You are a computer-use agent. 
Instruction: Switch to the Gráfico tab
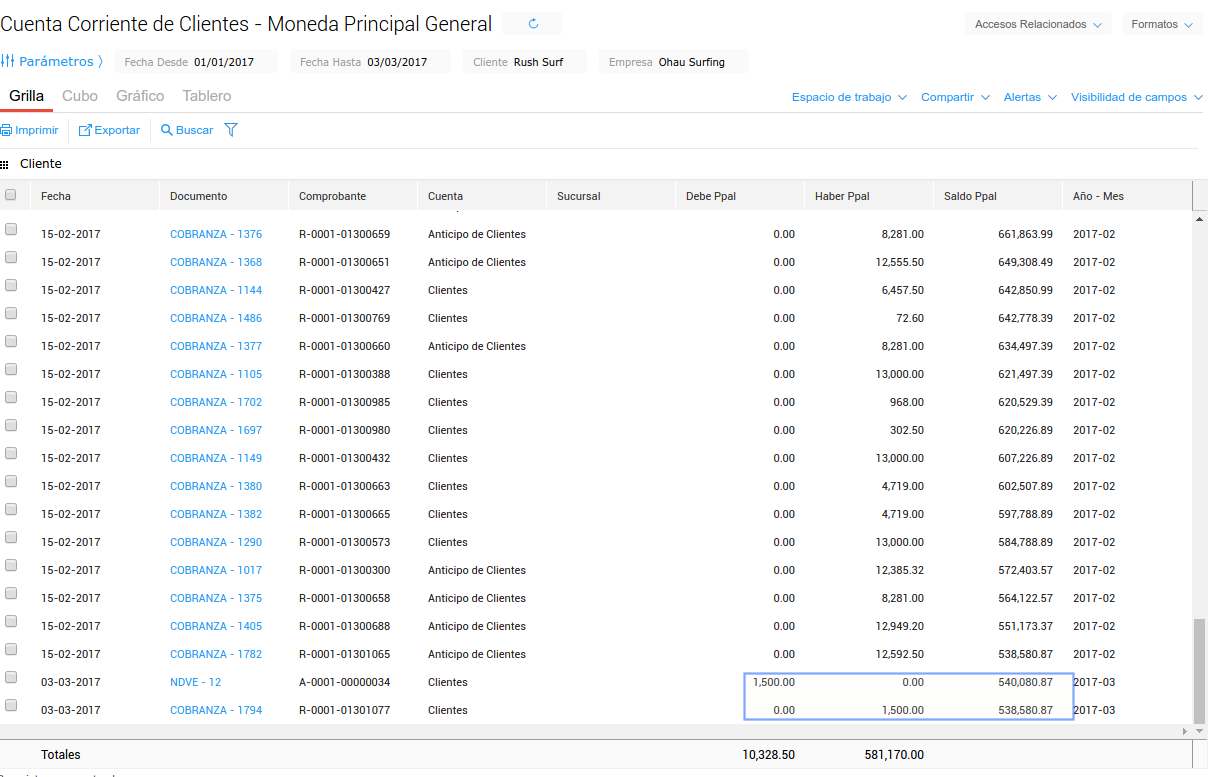[140, 96]
